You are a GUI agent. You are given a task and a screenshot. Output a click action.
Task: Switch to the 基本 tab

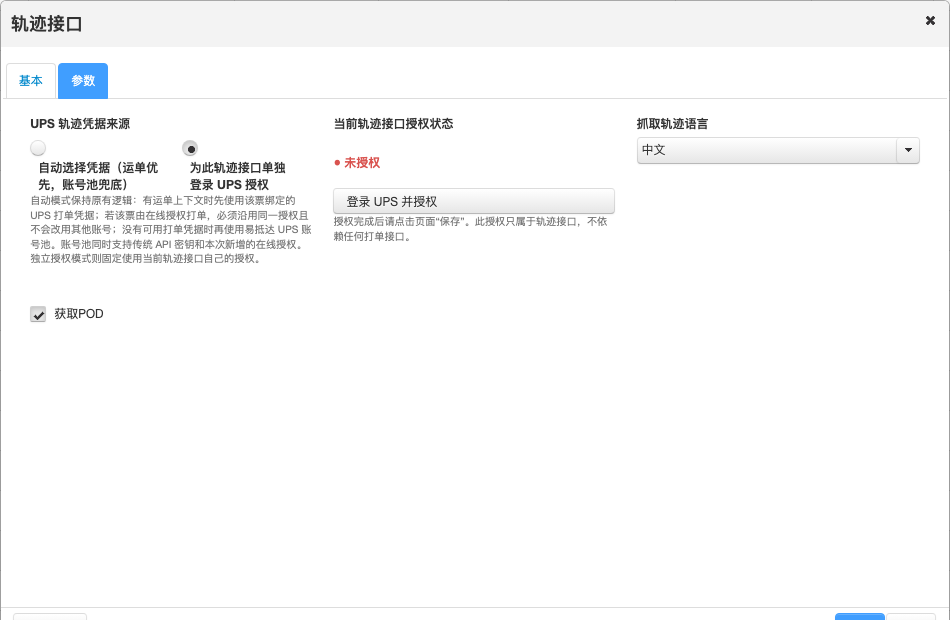[31, 81]
